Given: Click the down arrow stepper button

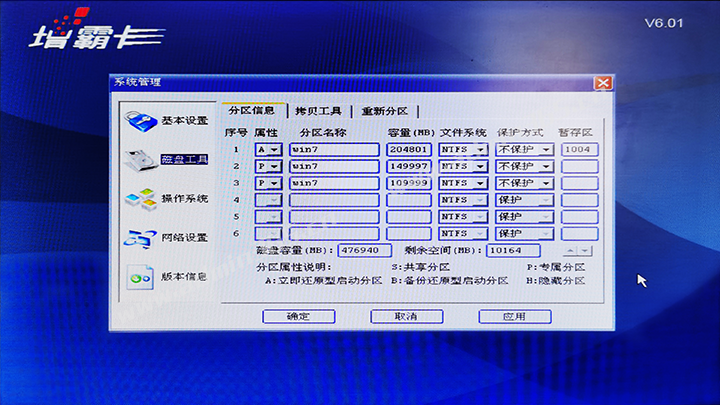Looking at the screenshot, I should click(585, 251).
